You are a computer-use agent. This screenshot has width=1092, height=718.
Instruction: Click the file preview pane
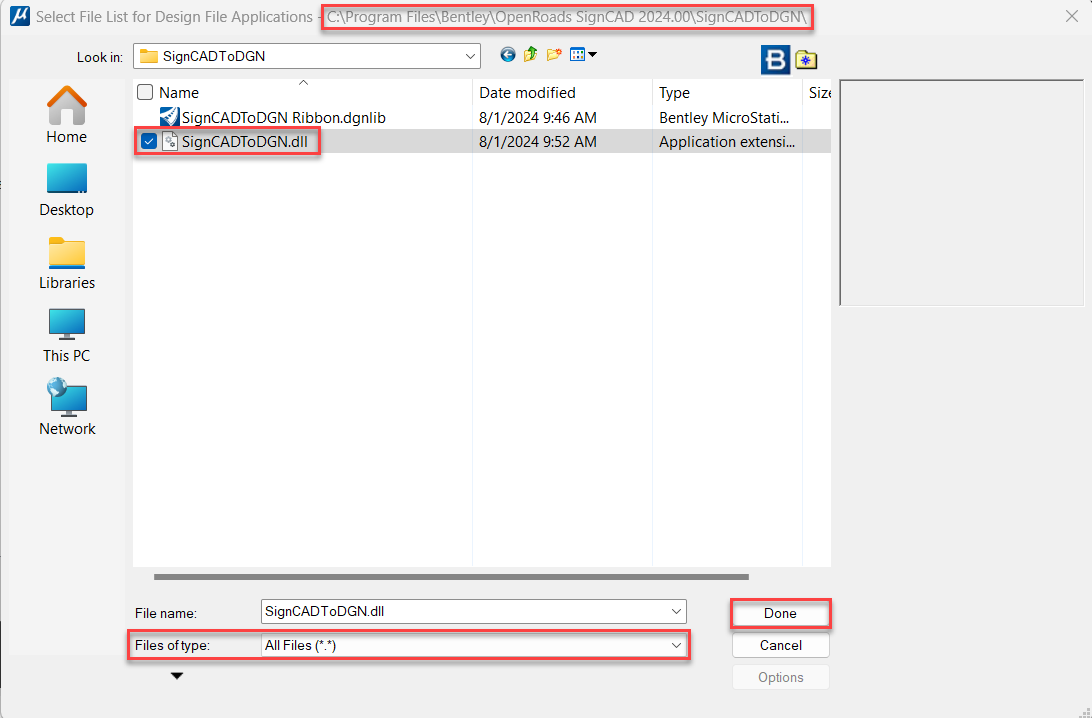(962, 193)
